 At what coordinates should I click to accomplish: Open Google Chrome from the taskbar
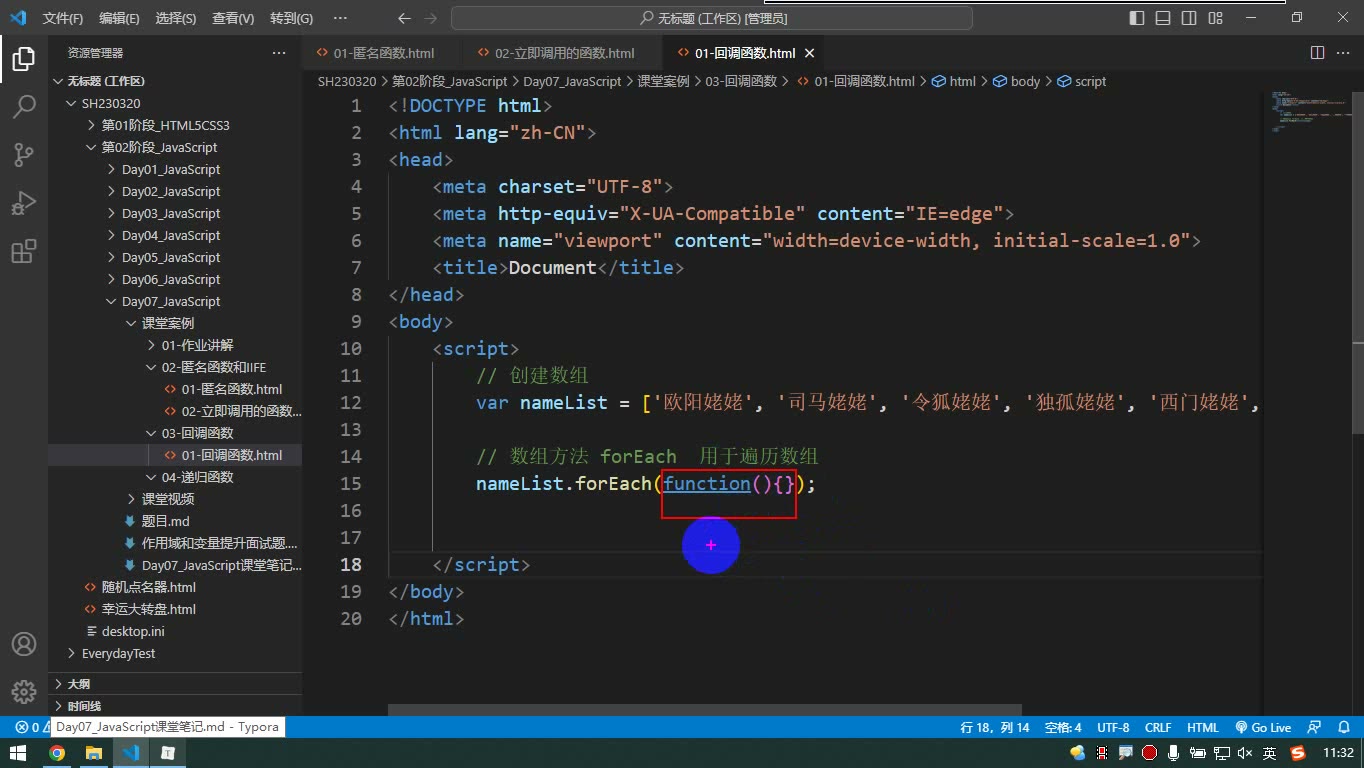(x=57, y=753)
